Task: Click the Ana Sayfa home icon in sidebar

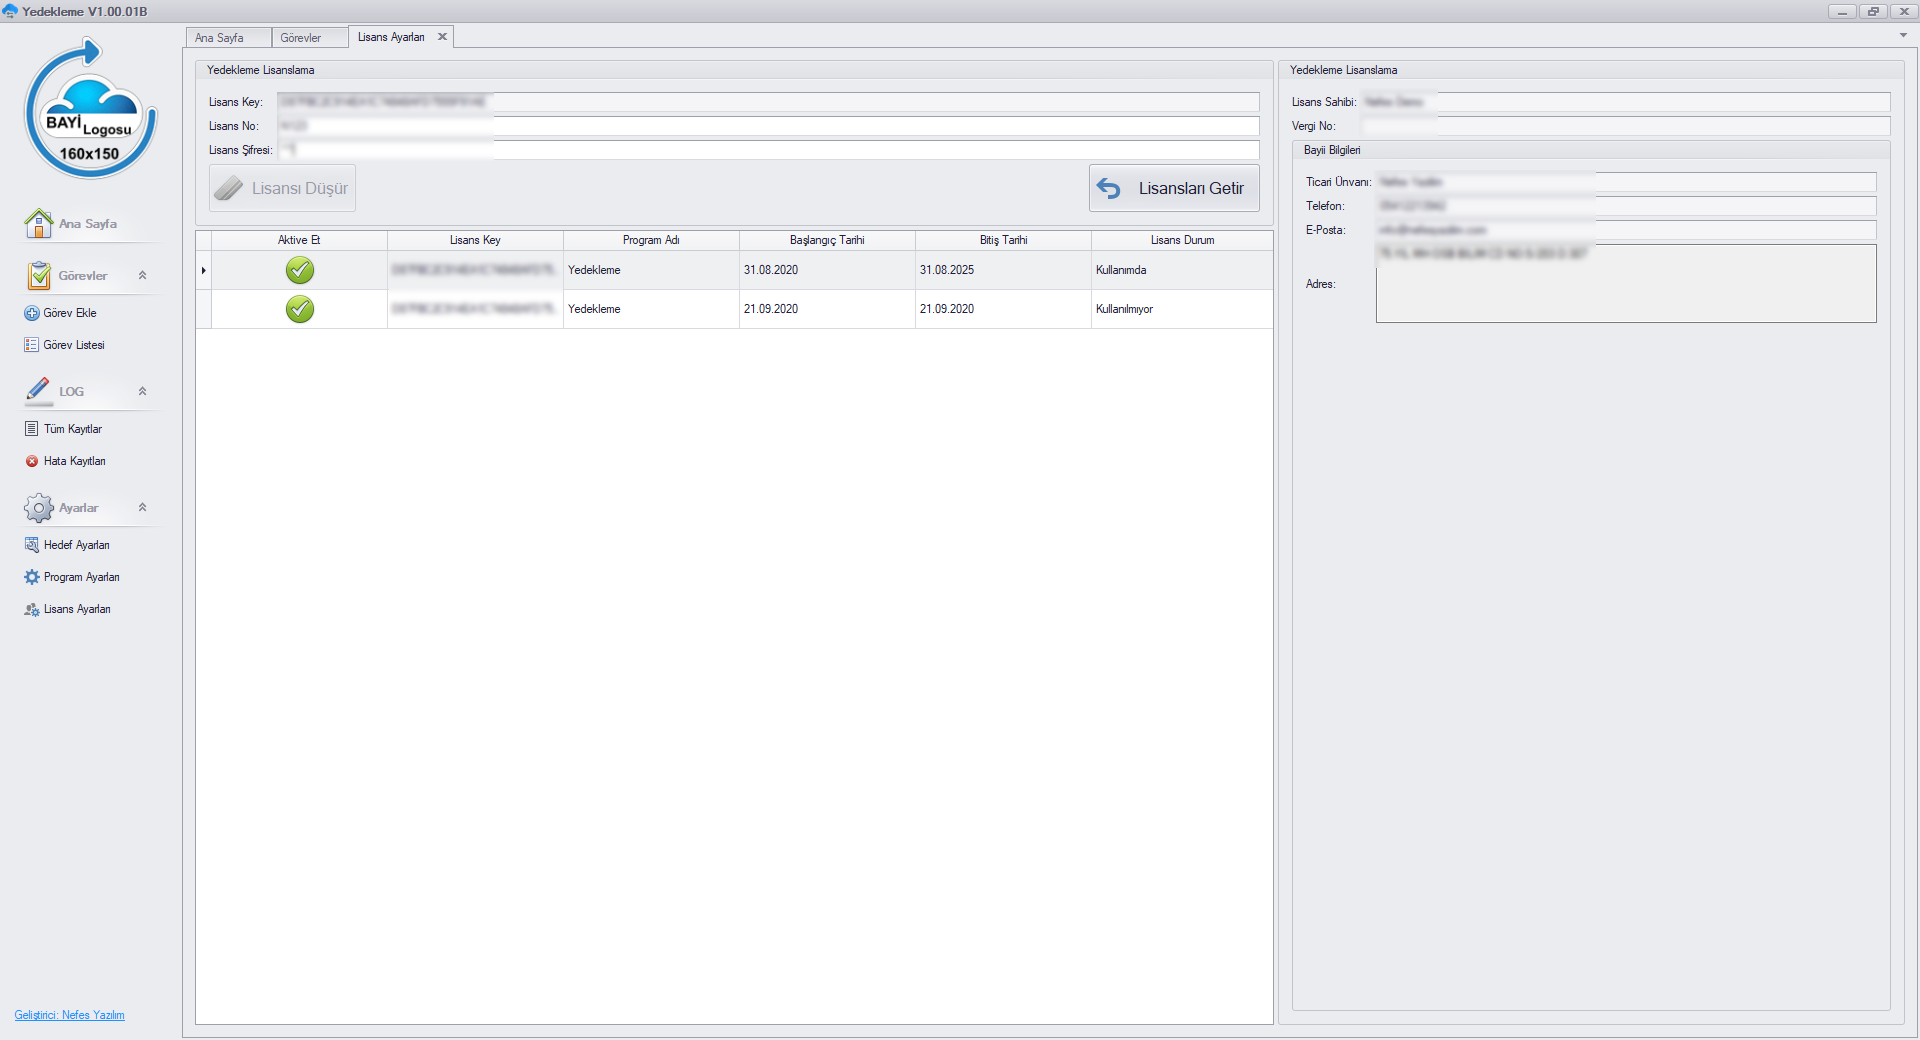Action: tap(38, 224)
